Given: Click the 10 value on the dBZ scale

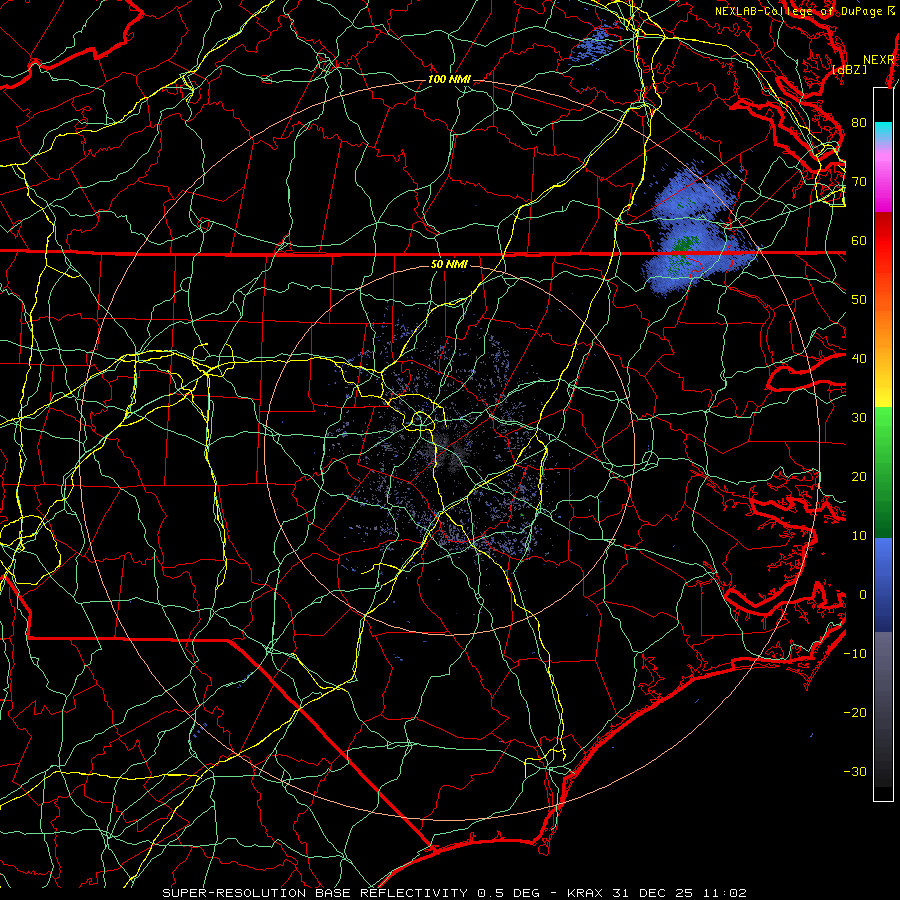Looking at the screenshot, I should tap(859, 536).
